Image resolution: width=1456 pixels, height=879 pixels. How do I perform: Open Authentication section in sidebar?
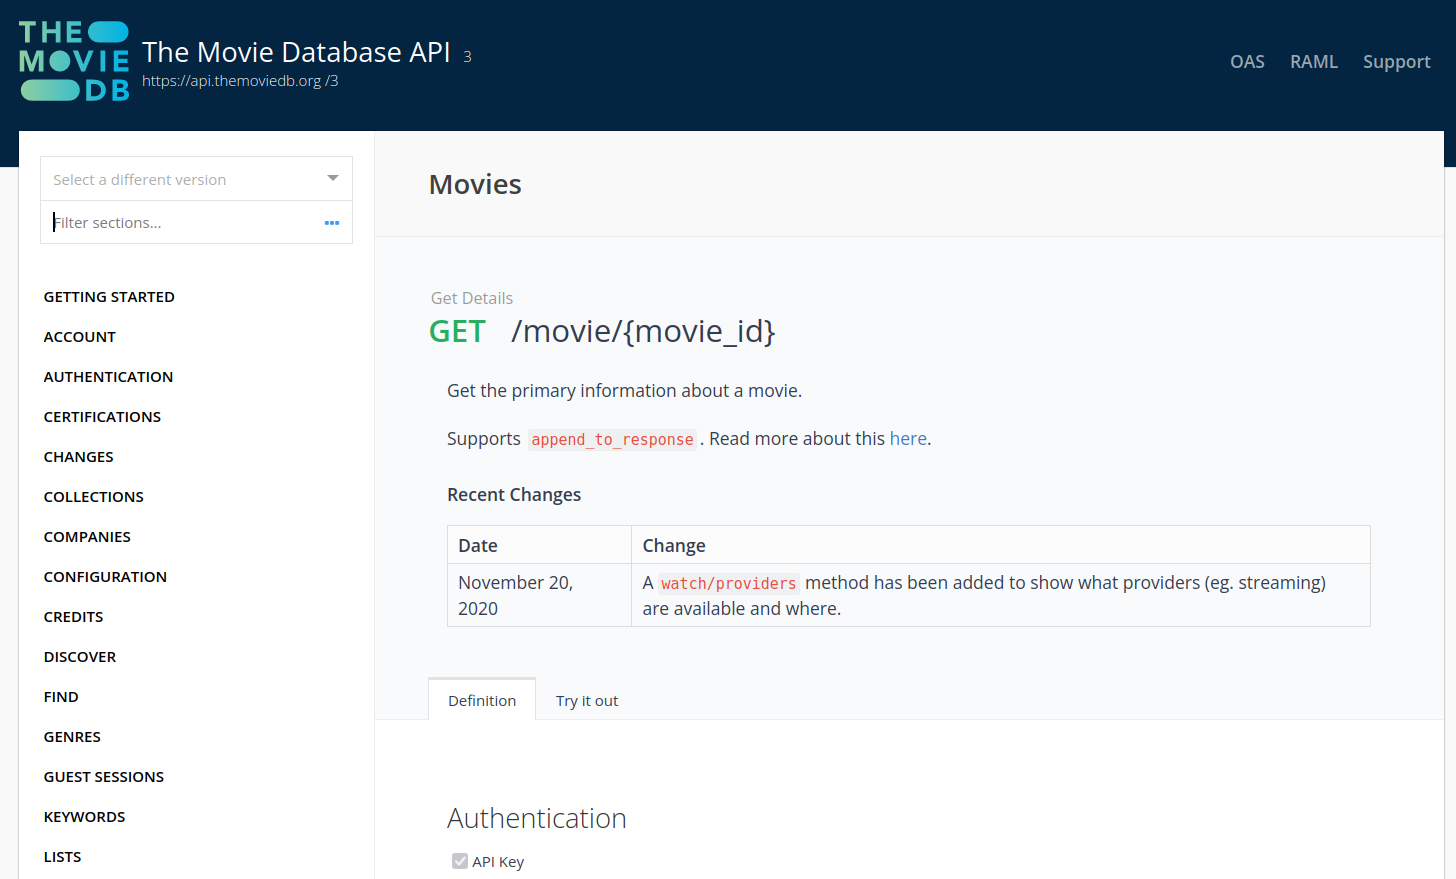[x=108, y=377]
